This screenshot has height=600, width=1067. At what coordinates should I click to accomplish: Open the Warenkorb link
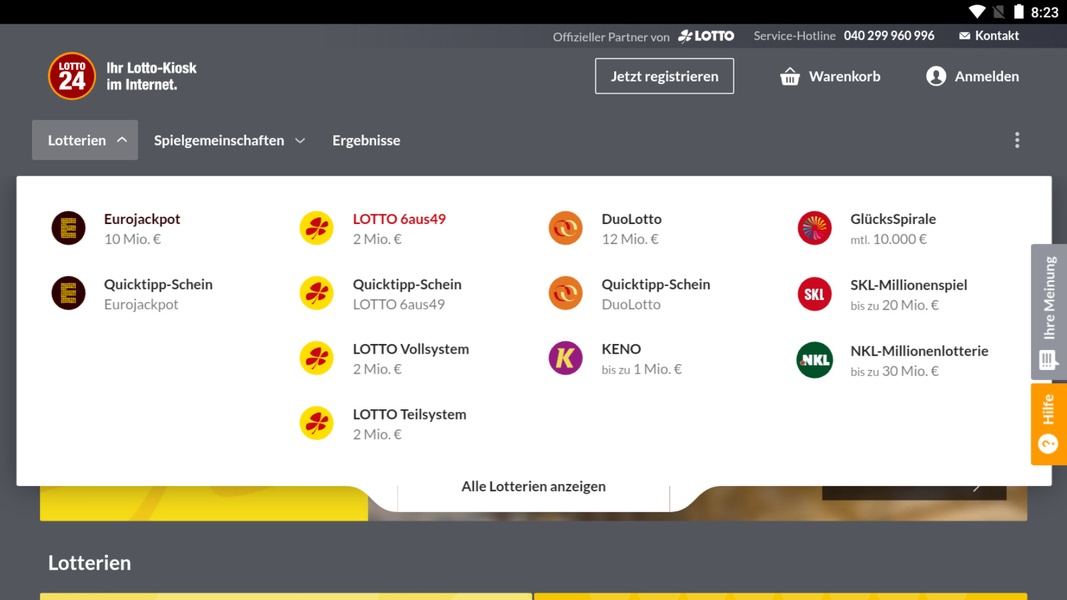(830, 76)
